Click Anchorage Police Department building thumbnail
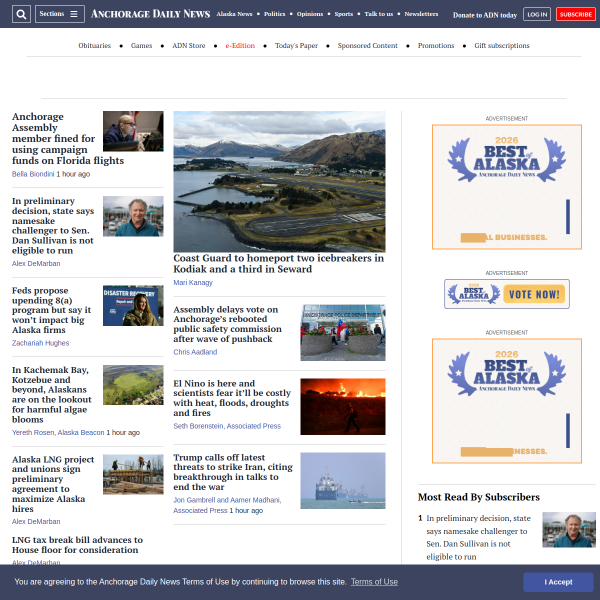Screen dimensions: 600x600 point(343,333)
